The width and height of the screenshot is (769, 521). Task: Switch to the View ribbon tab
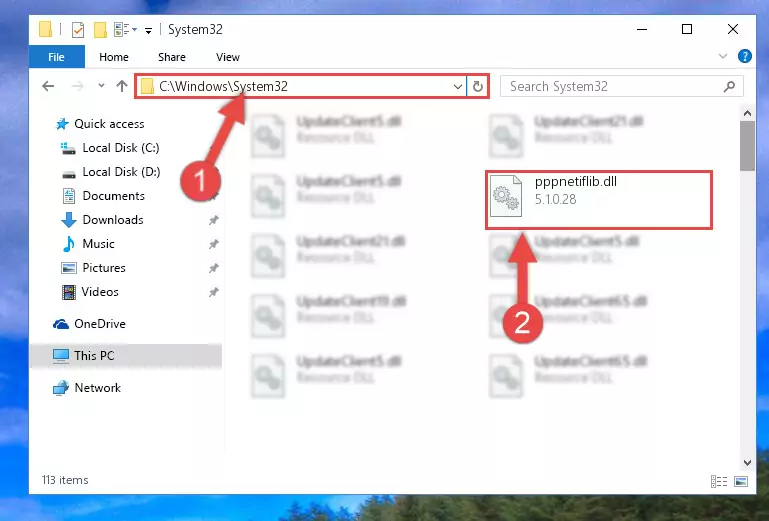[228, 57]
